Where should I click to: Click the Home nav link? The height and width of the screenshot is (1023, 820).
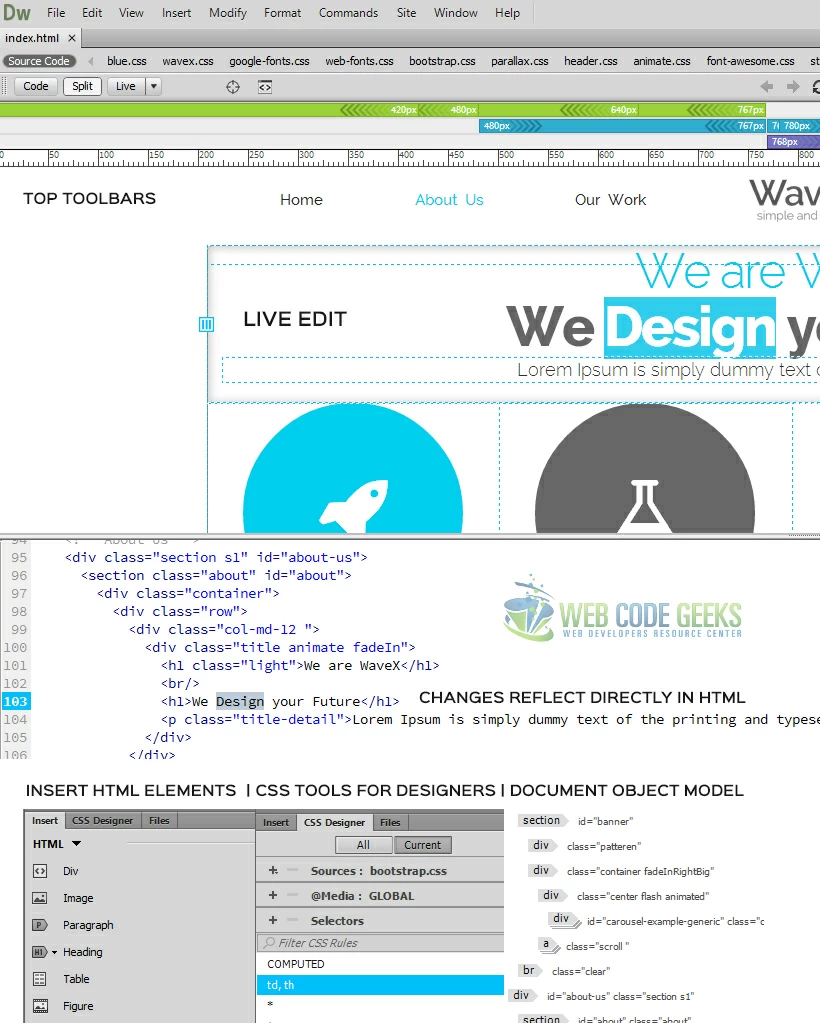click(x=301, y=200)
